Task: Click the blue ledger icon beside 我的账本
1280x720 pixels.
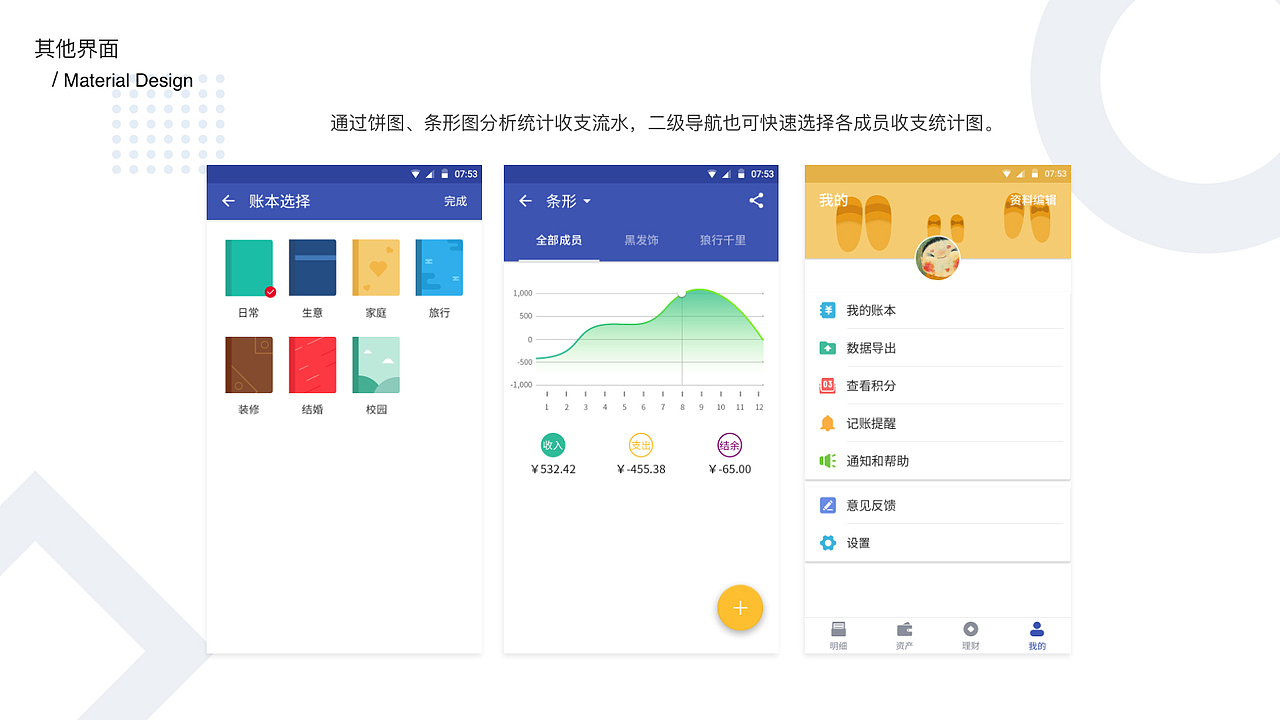Action: click(827, 310)
